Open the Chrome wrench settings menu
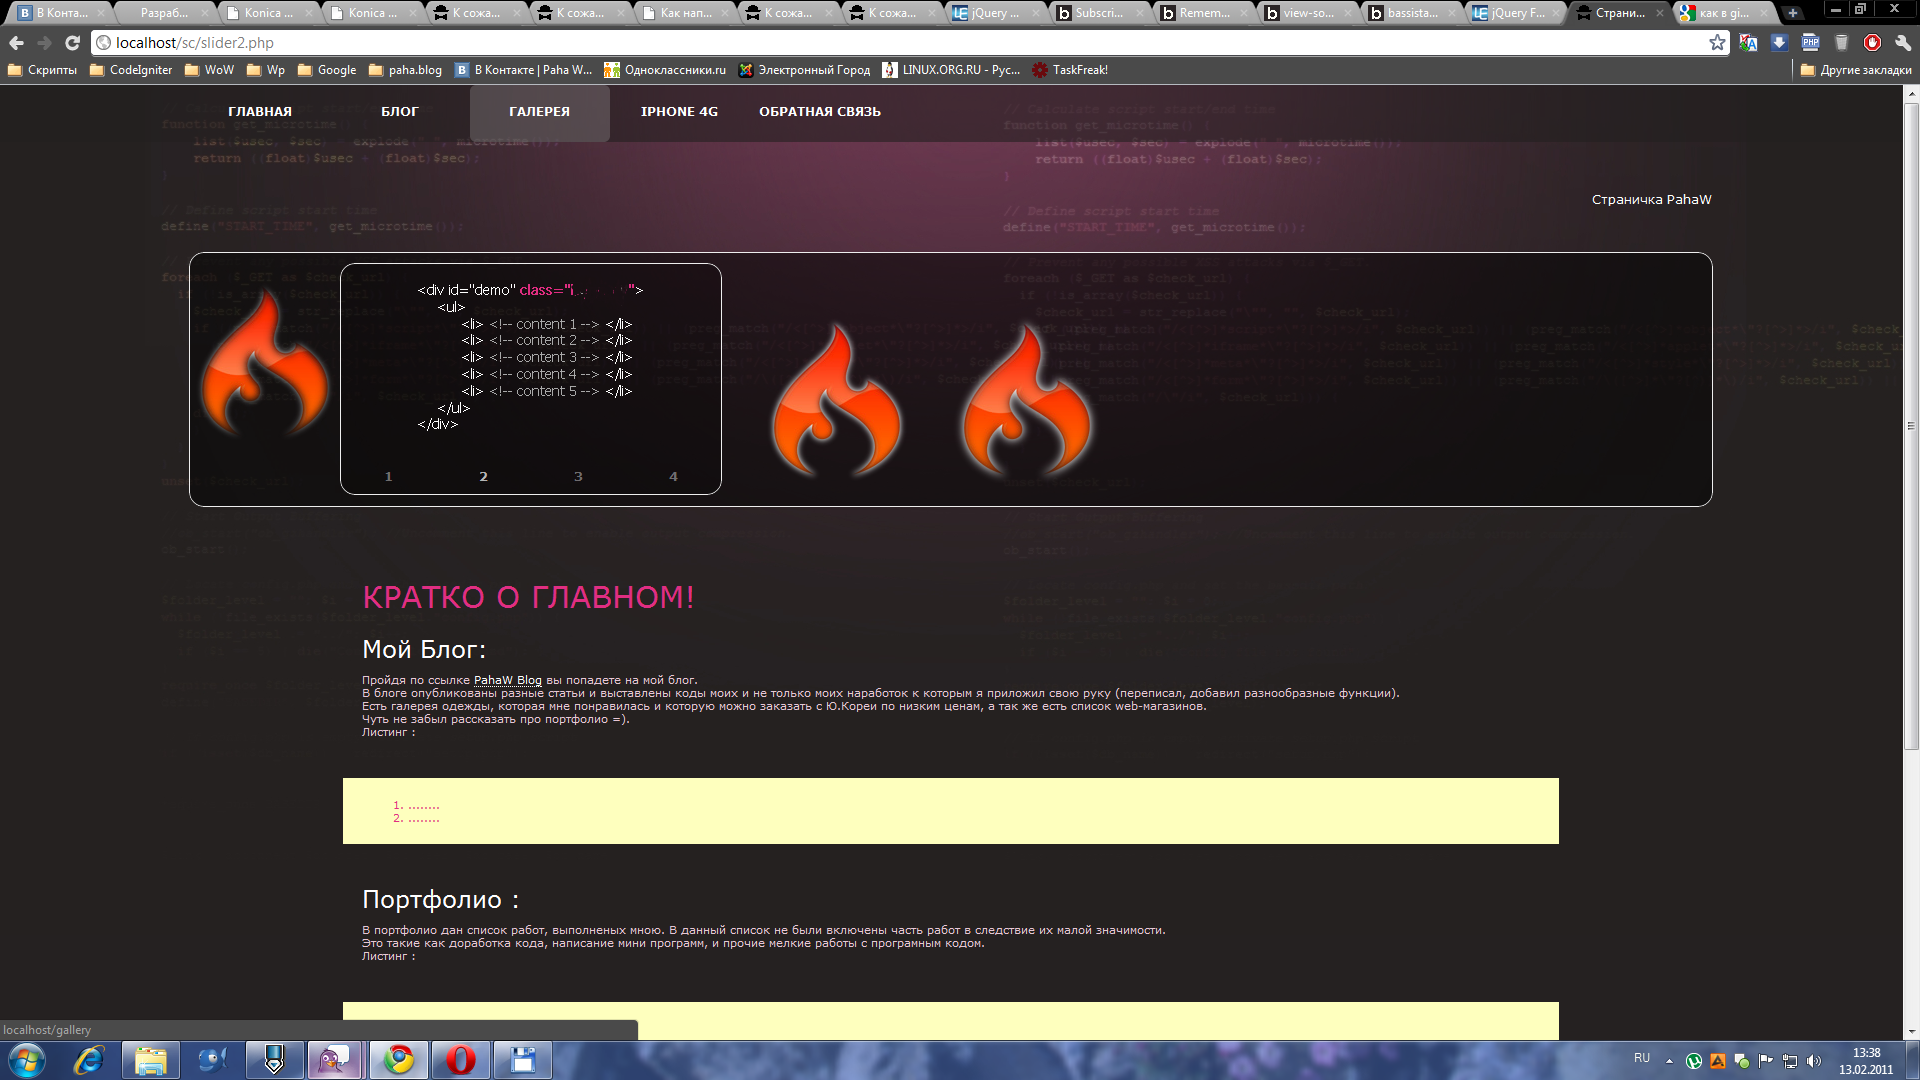 coord(1903,43)
